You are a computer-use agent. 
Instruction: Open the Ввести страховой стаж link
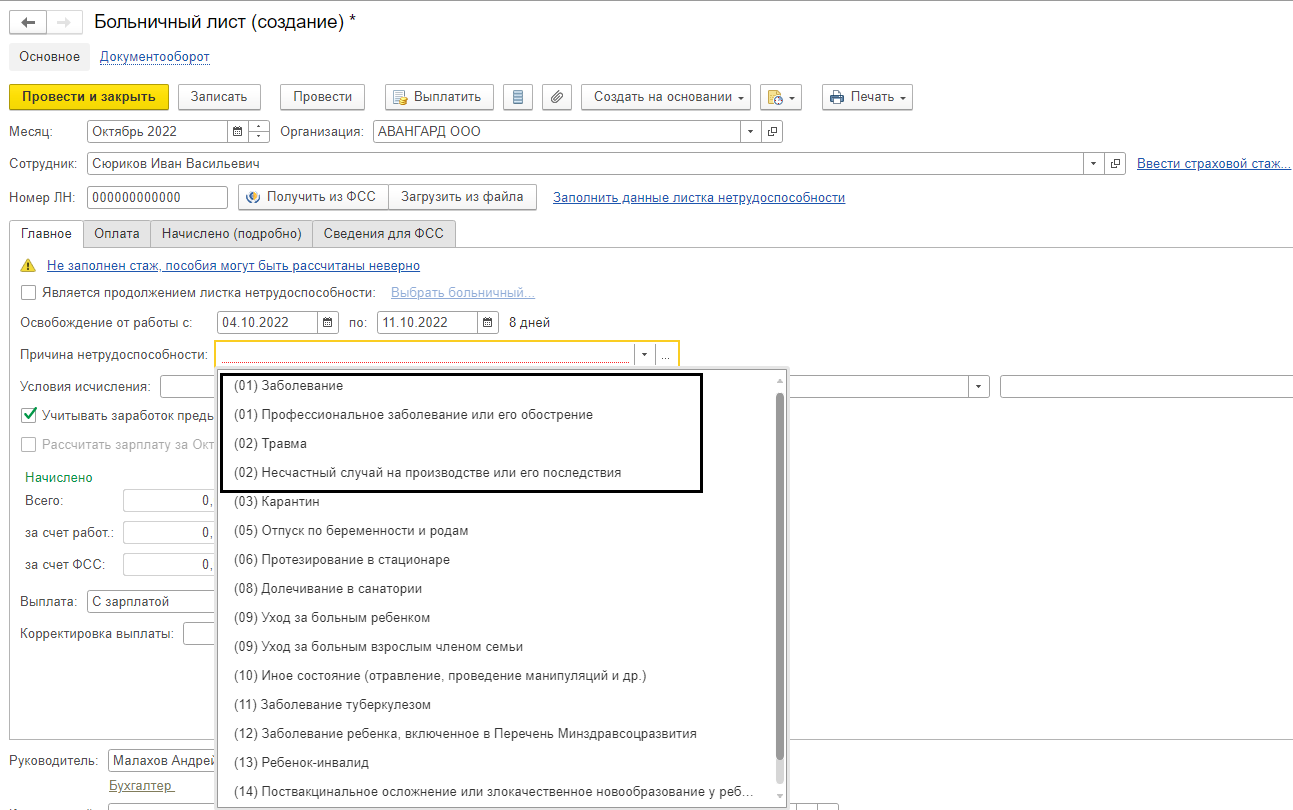pyautogui.click(x=1213, y=164)
